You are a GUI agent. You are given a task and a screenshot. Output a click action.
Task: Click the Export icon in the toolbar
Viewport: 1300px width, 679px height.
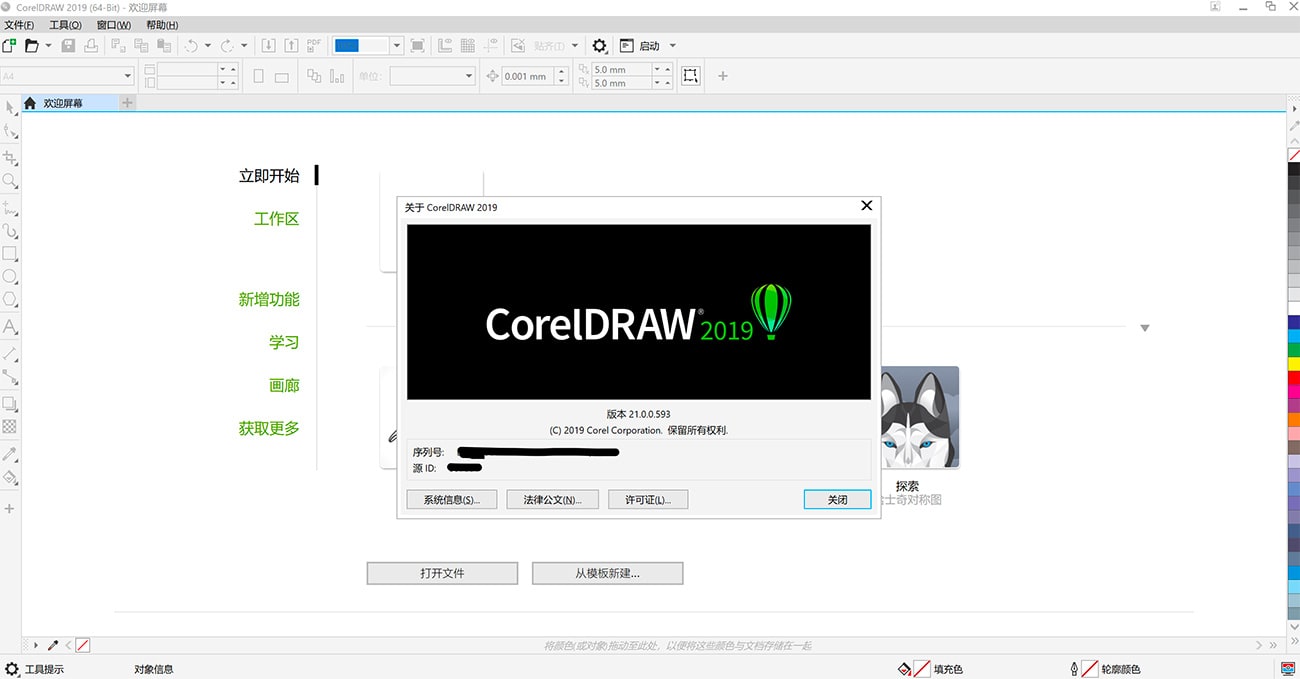click(x=291, y=45)
